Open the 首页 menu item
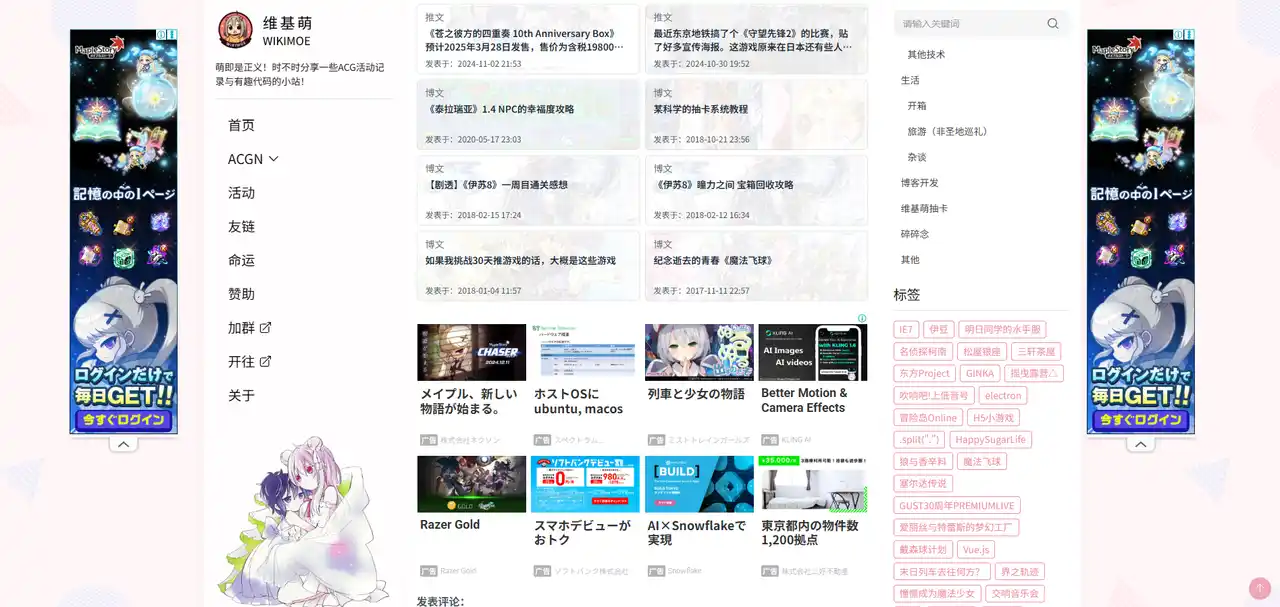The width and height of the screenshot is (1280, 607). pyautogui.click(x=241, y=125)
